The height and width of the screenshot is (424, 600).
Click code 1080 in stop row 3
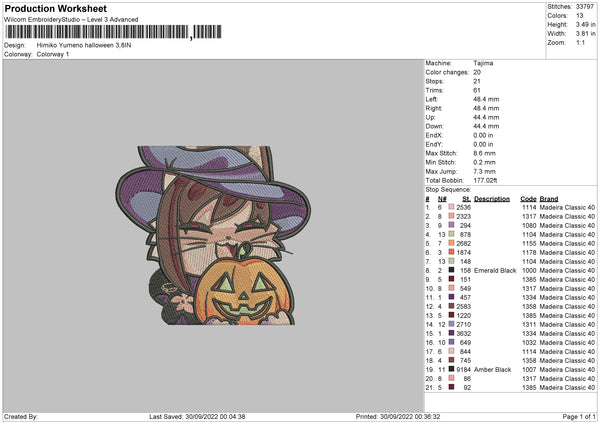[529, 225]
